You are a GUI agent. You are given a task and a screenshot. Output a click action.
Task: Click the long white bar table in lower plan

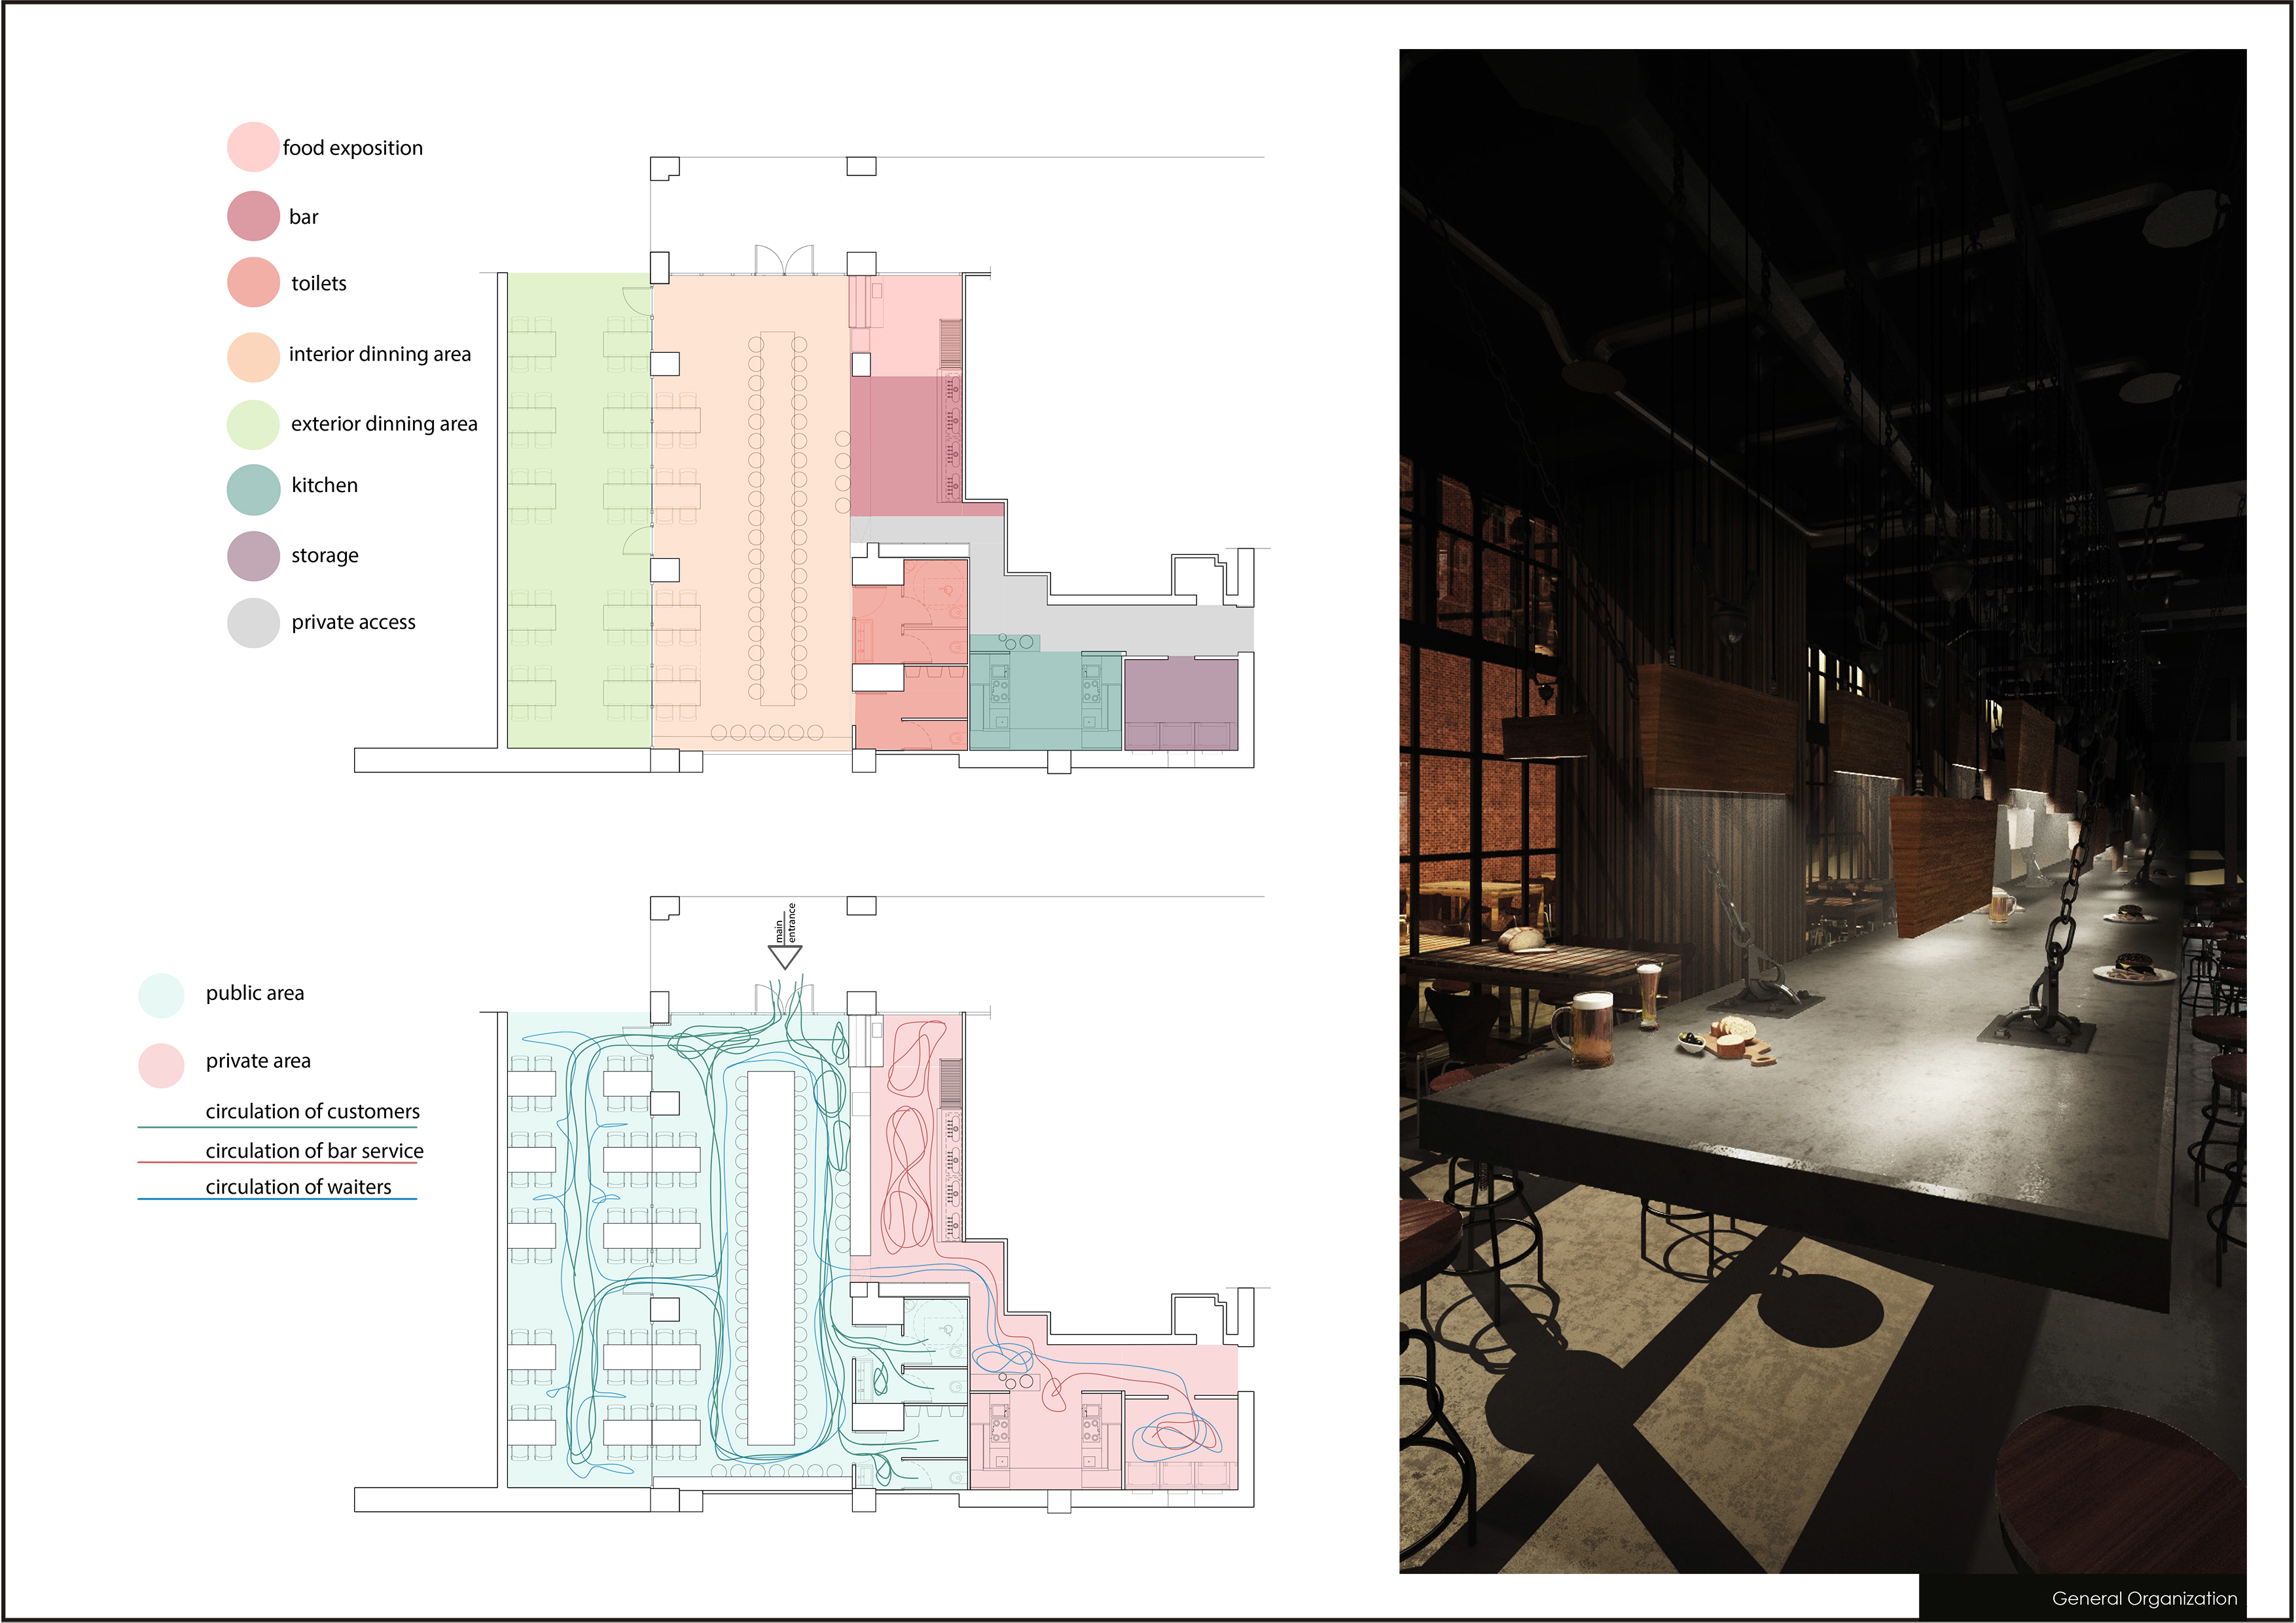click(x=771, y=1258)
